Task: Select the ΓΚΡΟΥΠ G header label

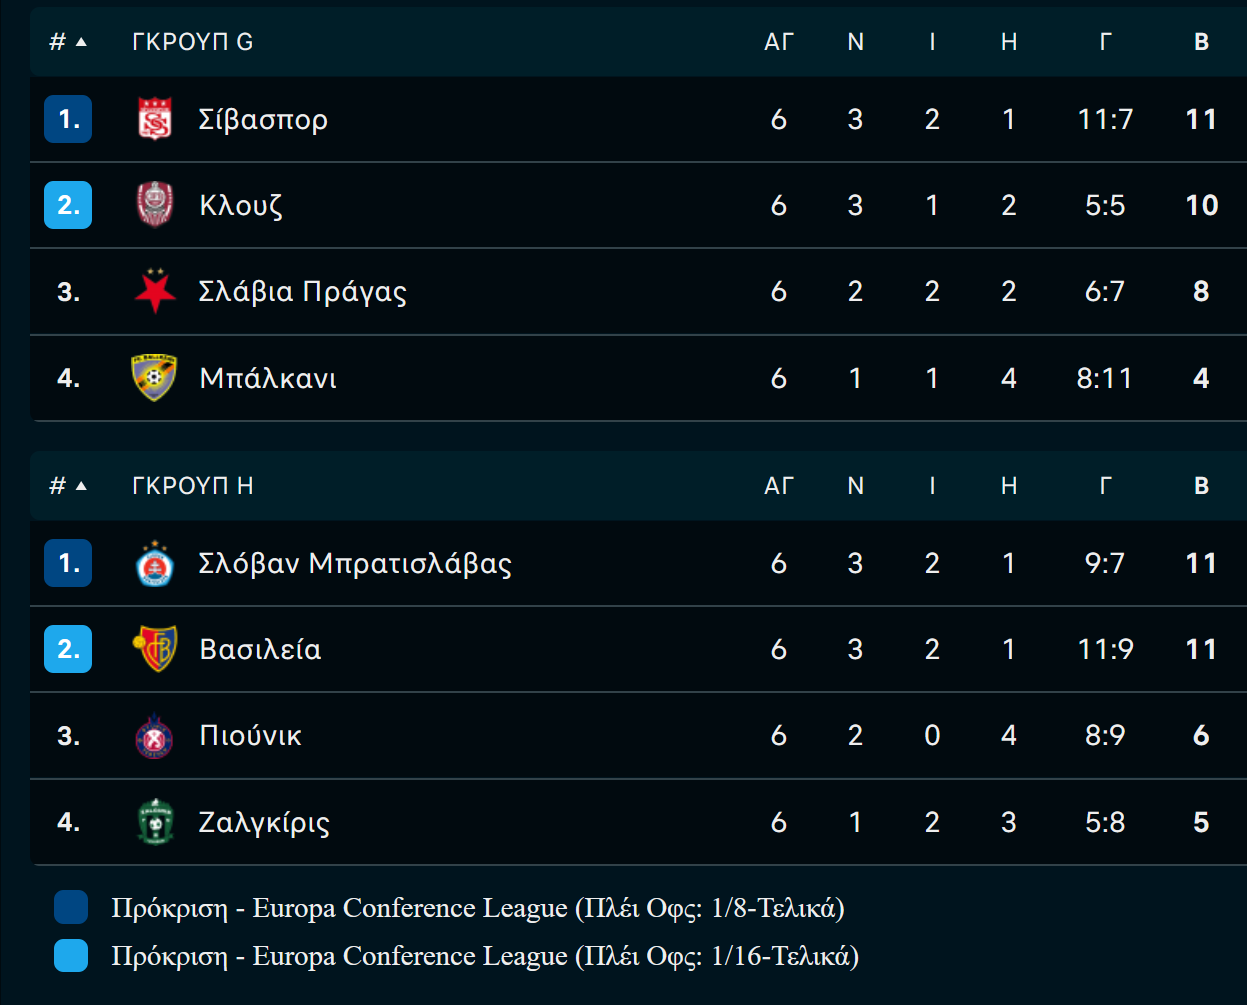Action: pyautogui.click(x=192, y=42)
